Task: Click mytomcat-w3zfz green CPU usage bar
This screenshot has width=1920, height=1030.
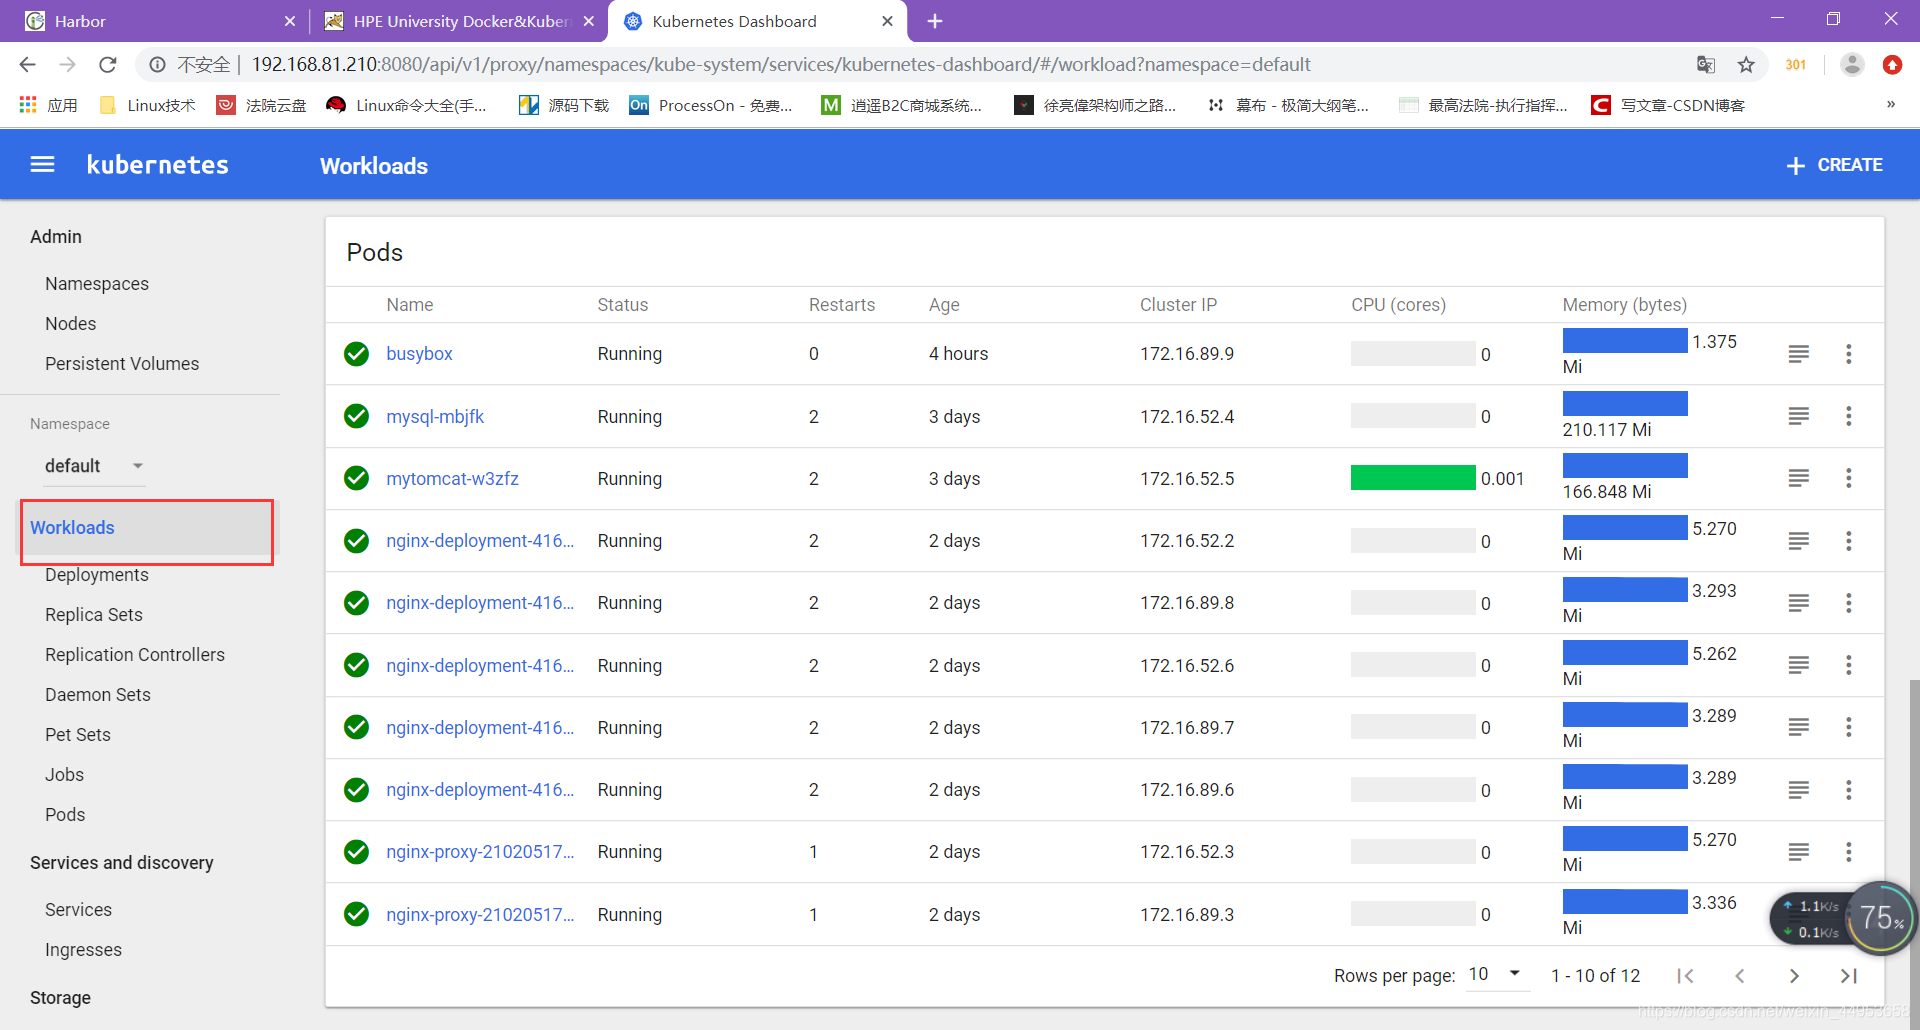Action: [1412, 478]
